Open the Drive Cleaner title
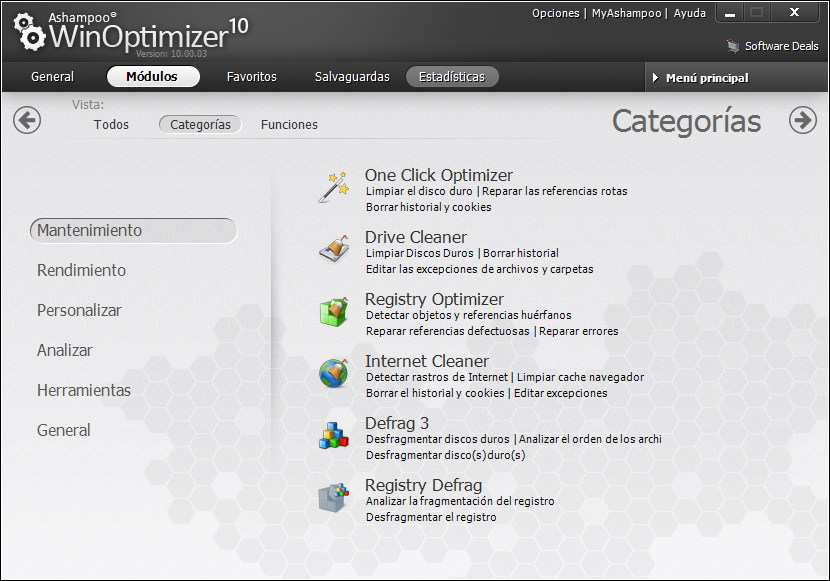This screenshot has height=581, width=830. click(x=416, y=237)
